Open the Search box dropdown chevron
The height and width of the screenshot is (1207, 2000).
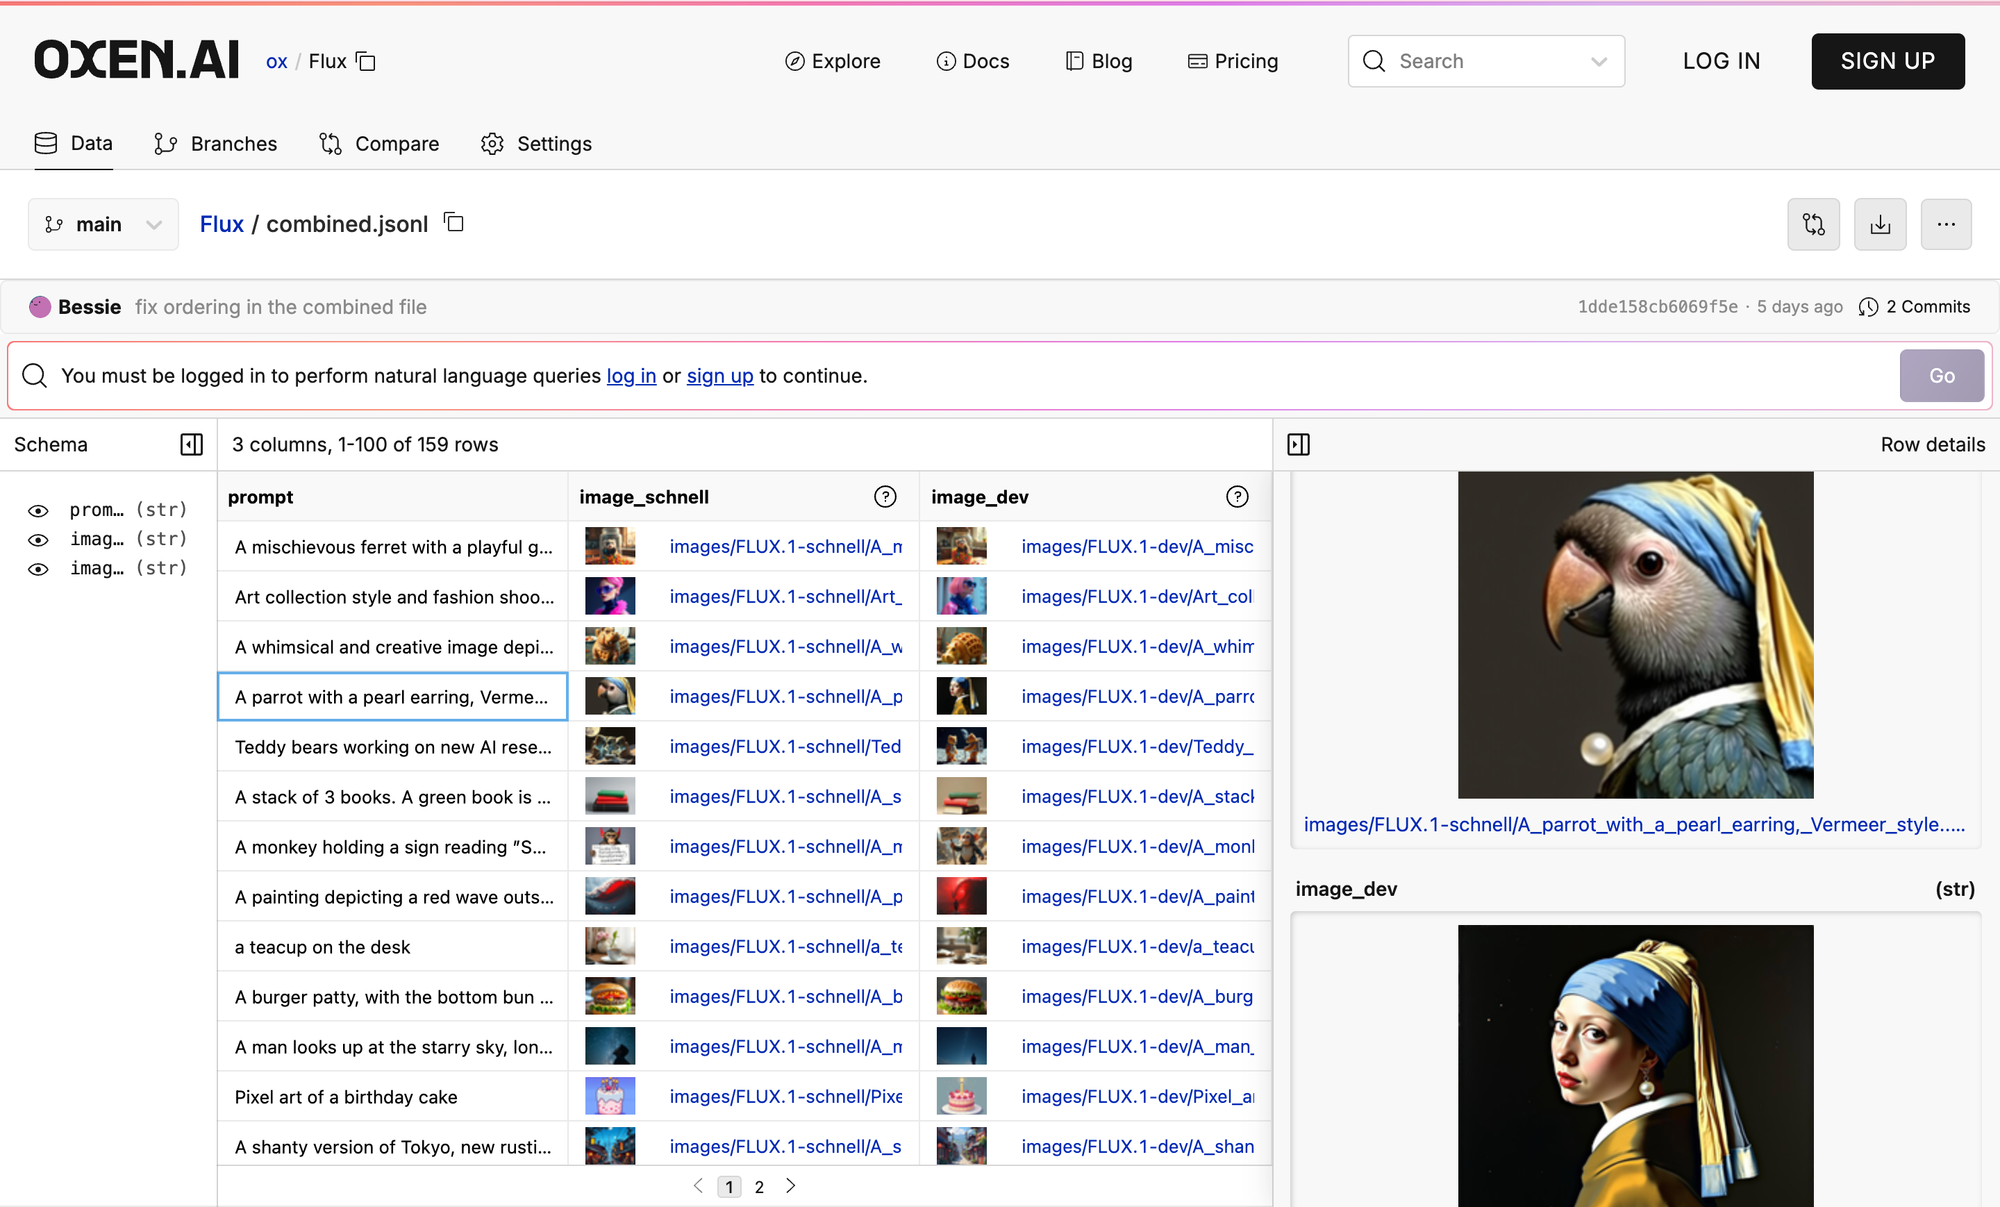(1598, 62)
